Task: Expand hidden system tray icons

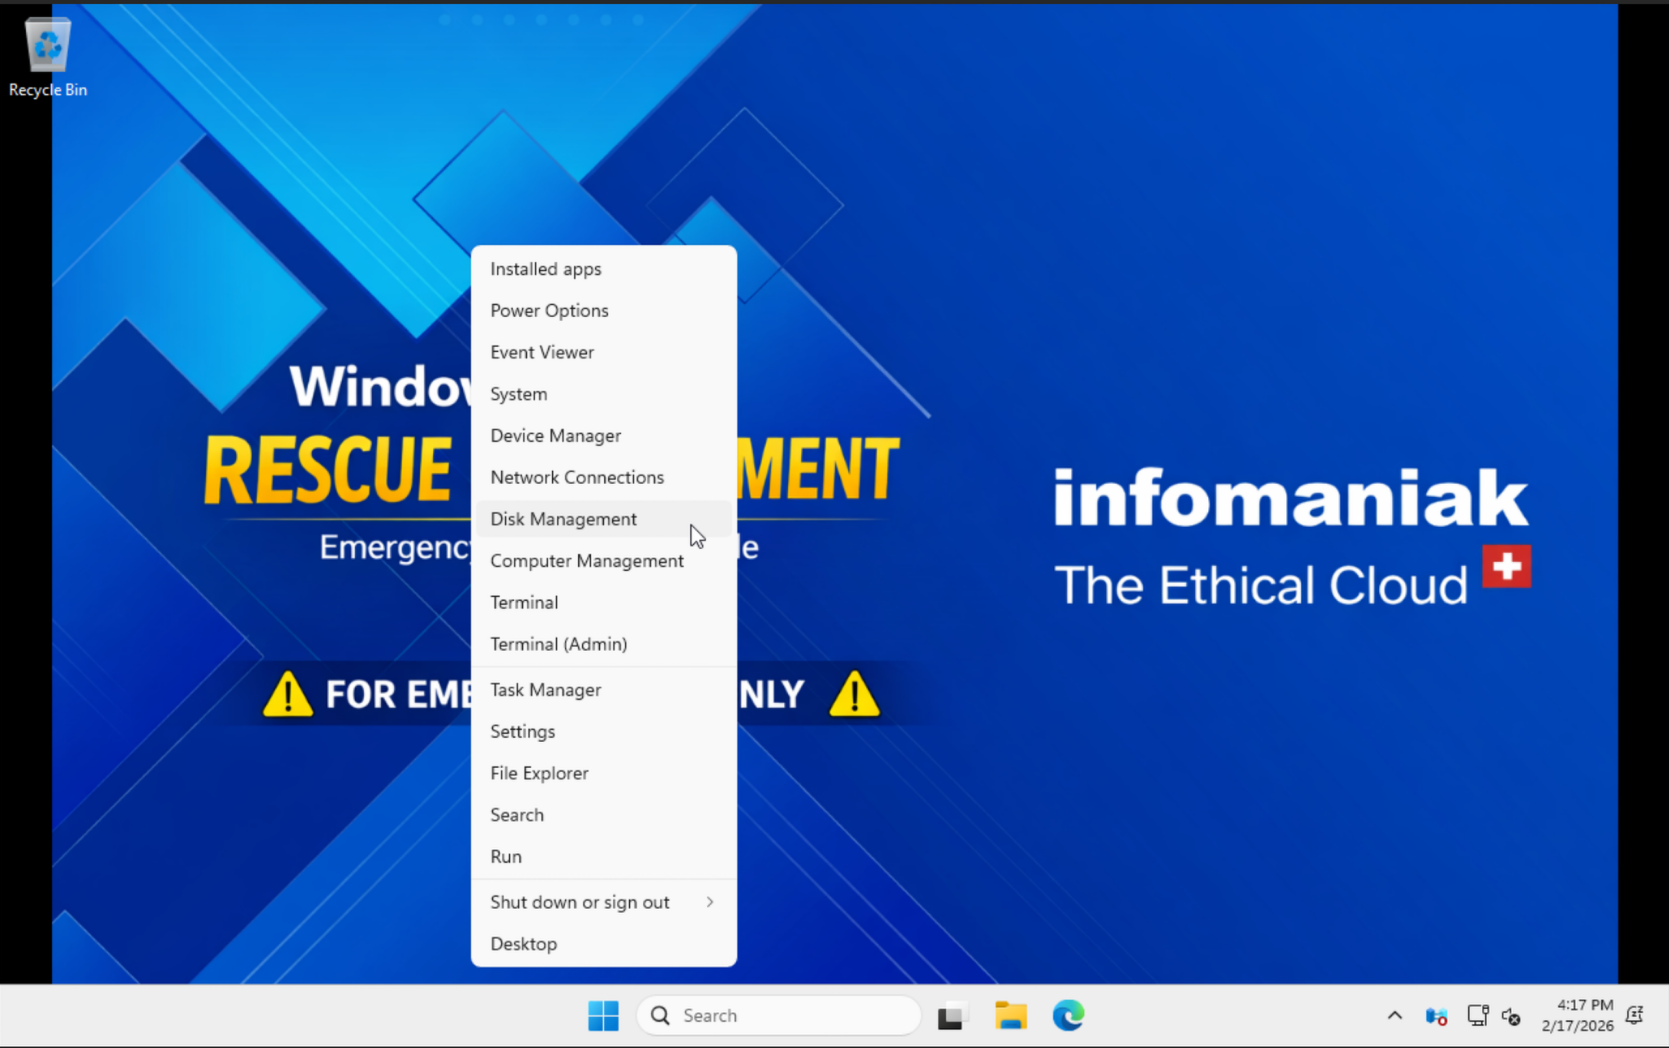Action: tap(1394, 1015)
